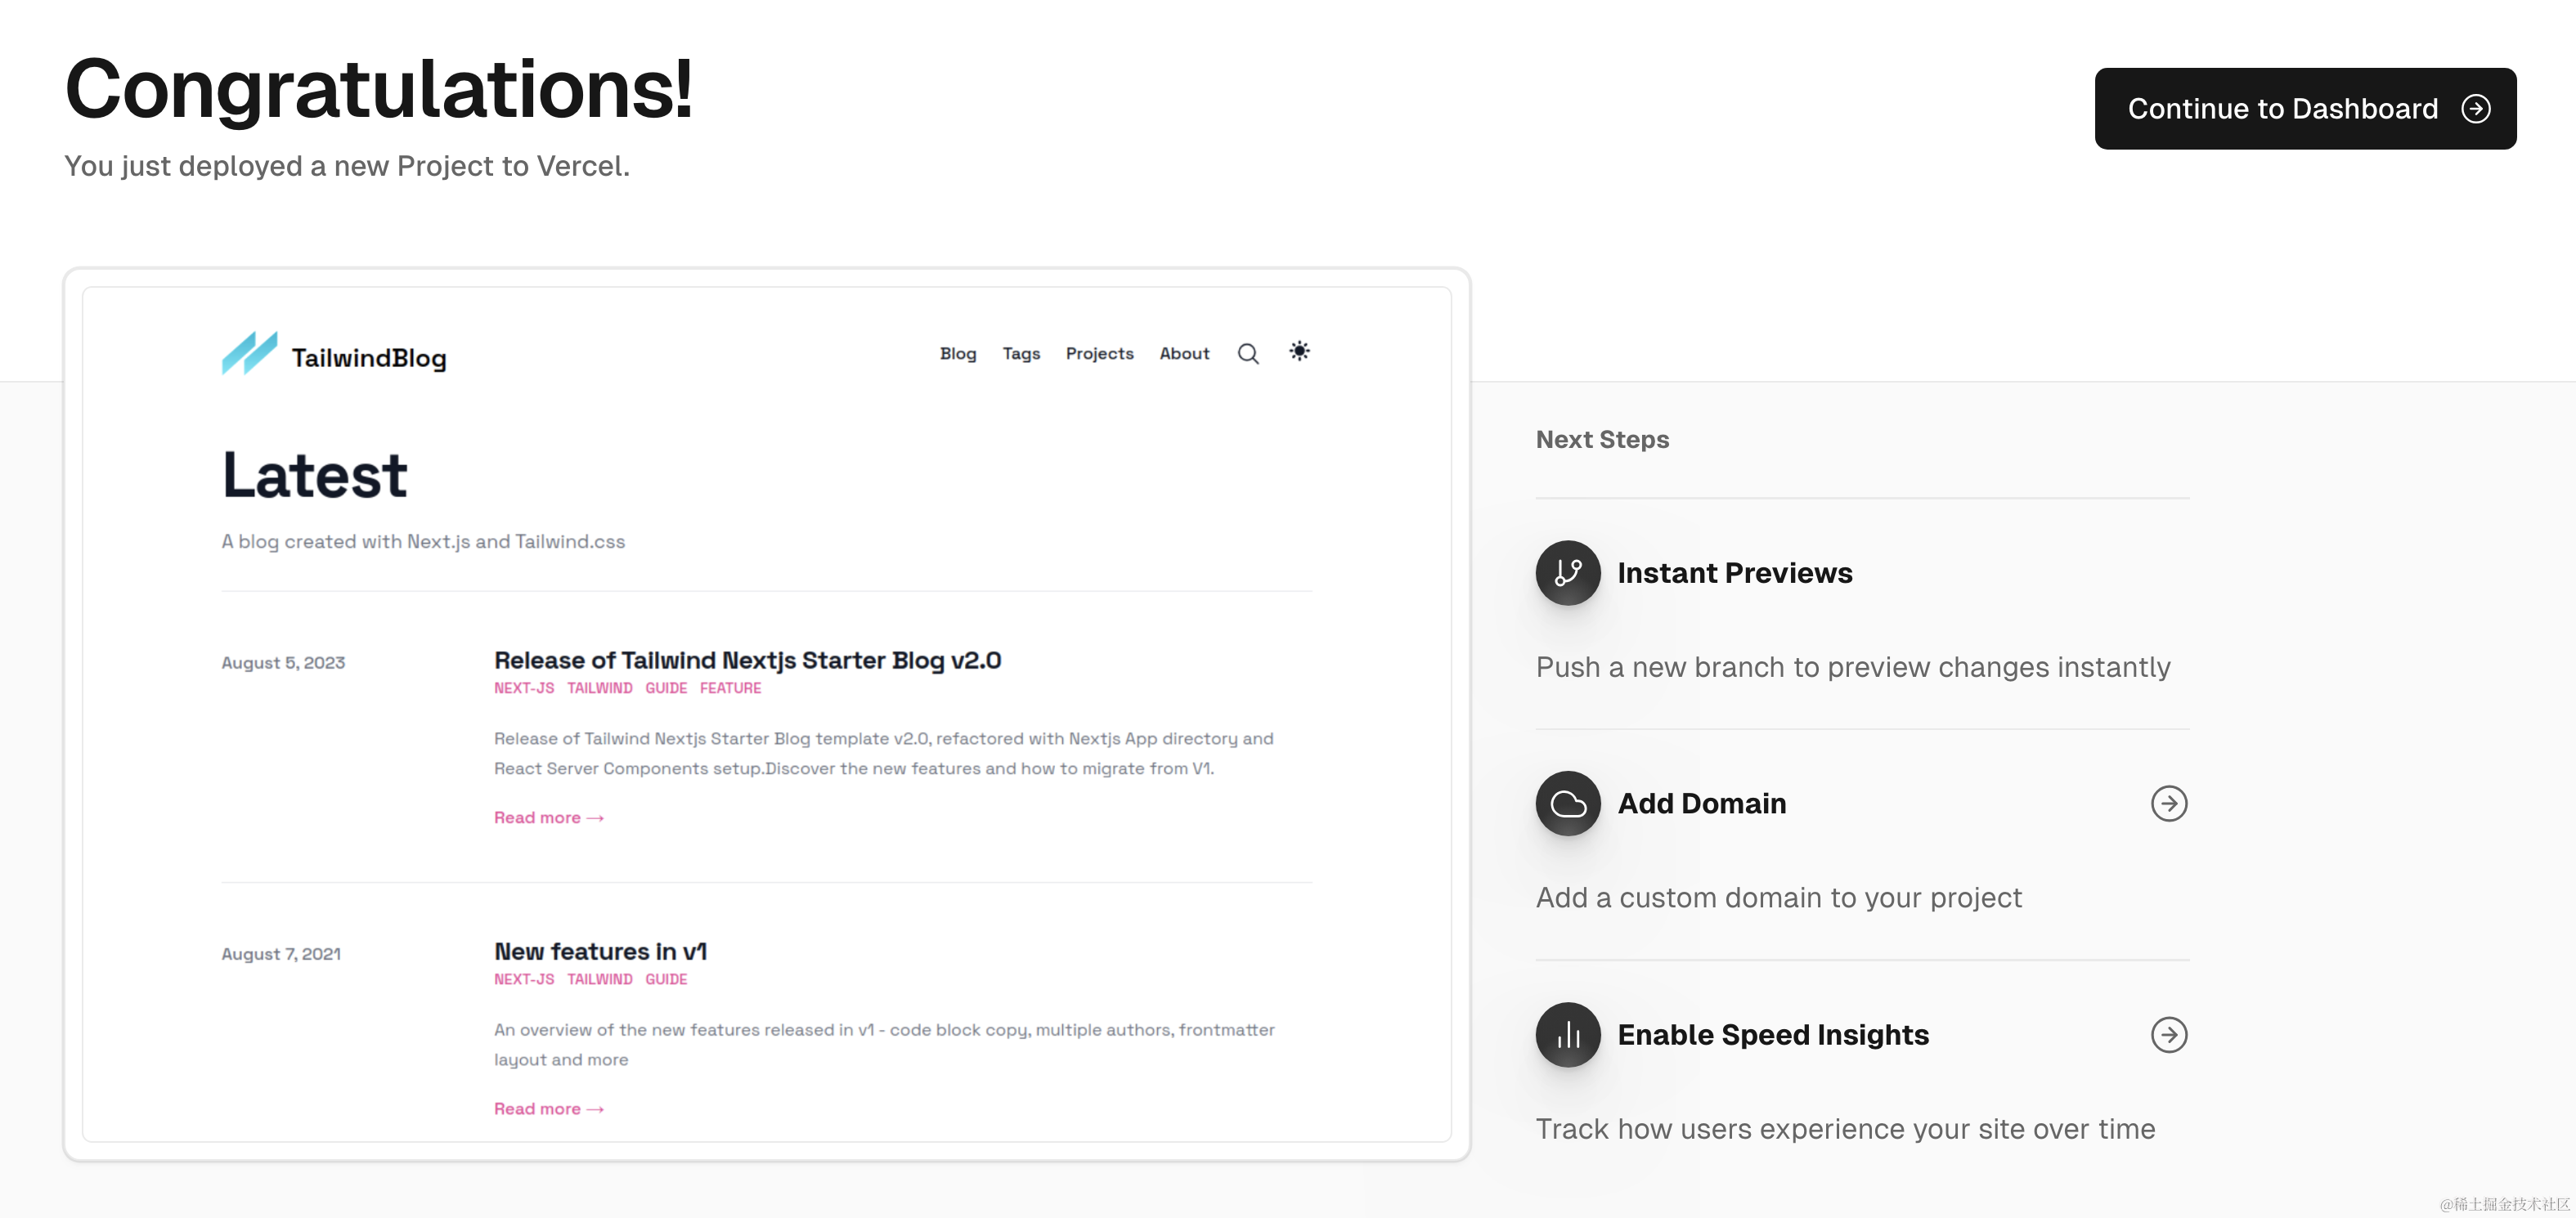
Task: Open the Release of Tailwind Nextjs Starter Blog v2.0 post
Action: tap(747, 661)
